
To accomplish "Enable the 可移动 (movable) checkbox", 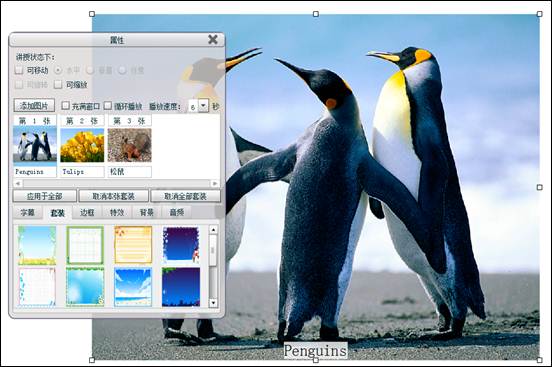I will click(19, 70).
